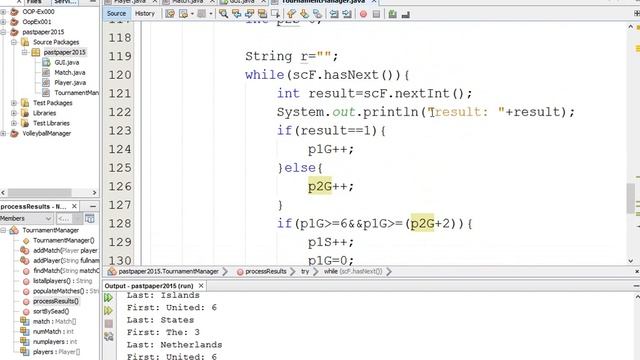Select sortBySead method in Navigator
This screenshot has height=360, width=640.
(x=51, y=311)
